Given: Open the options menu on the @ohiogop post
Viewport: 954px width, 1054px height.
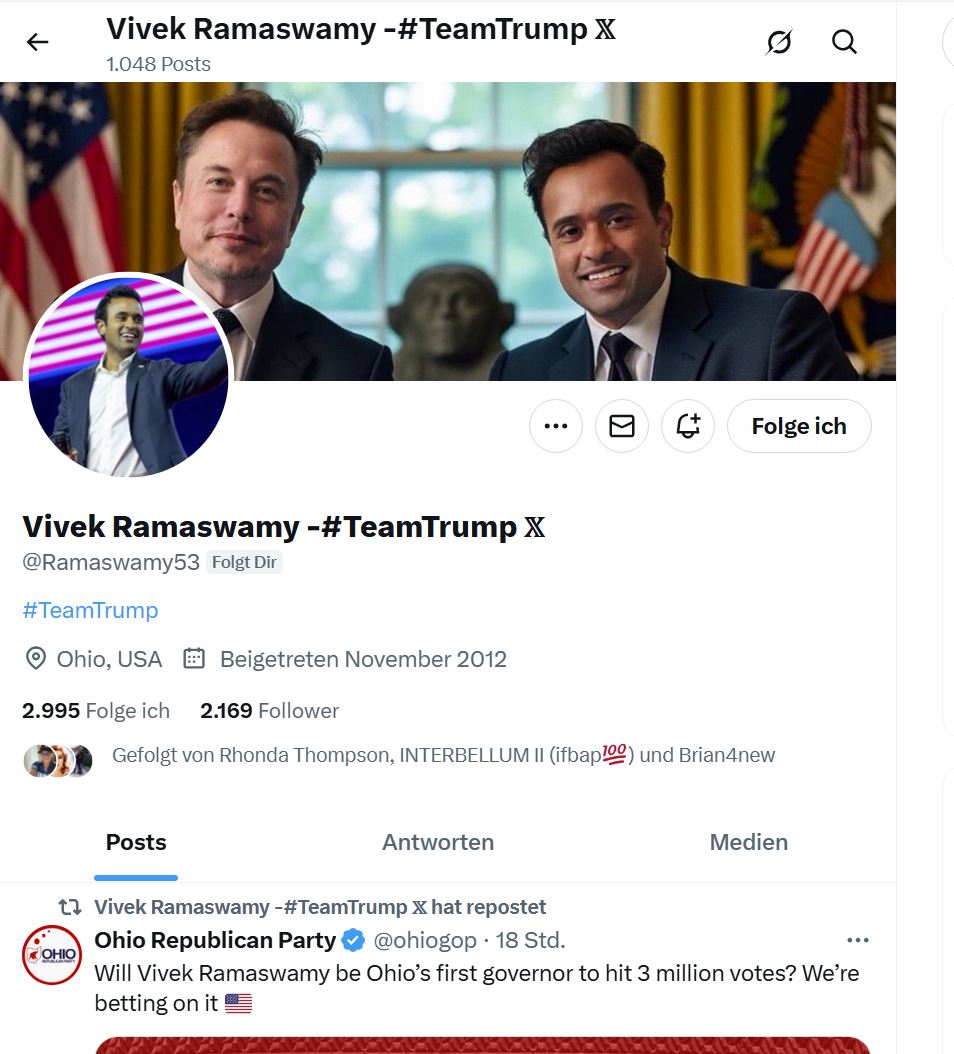Looking at the screenshot, I should [x=857, y=940].
